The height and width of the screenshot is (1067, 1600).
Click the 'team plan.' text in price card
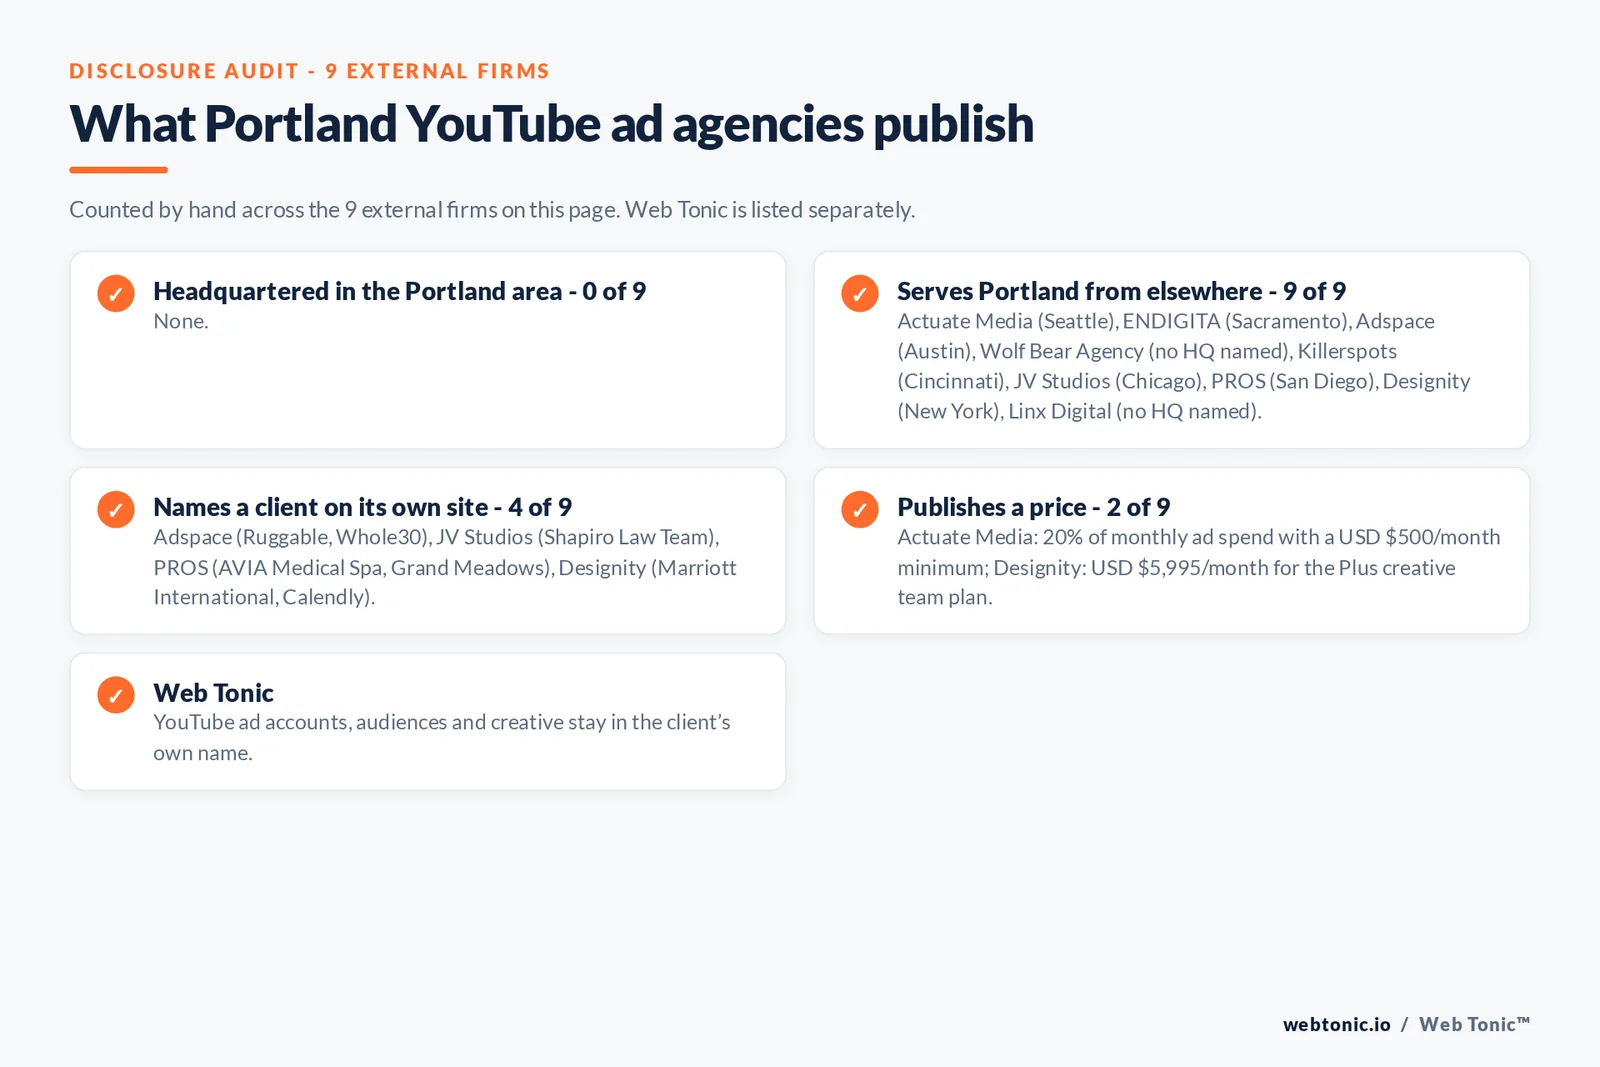click(945, 597)
